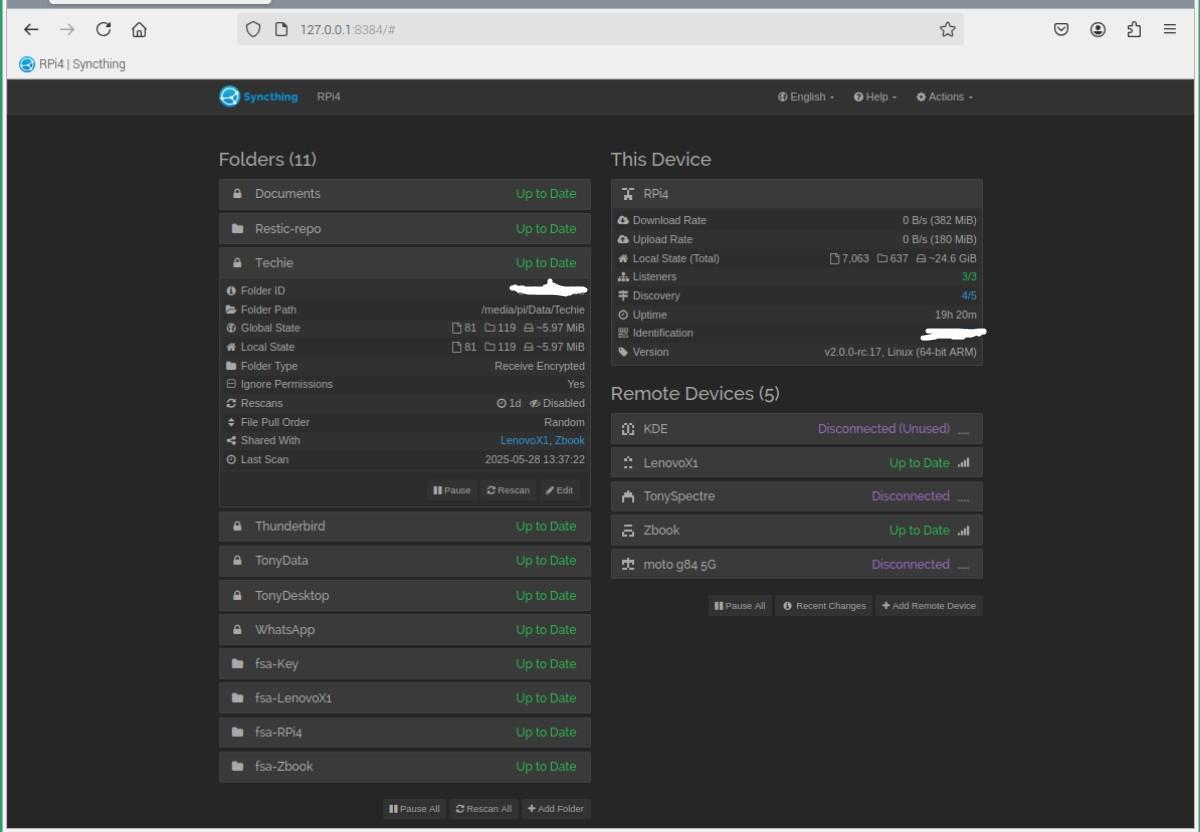The width and height of the screenshot is (1200, 832).
Task: Expand the LenovoX1 remote device
Action: 797,463
